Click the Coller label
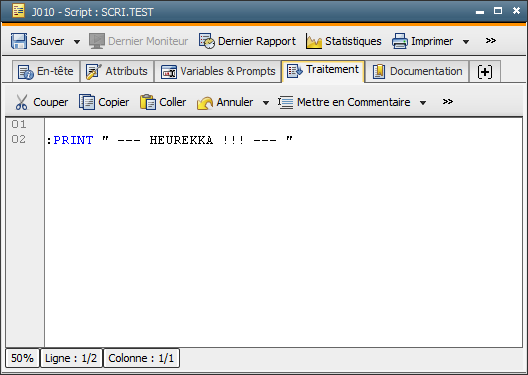The width and height of the screenshot is (528, 375). point(173,102)
